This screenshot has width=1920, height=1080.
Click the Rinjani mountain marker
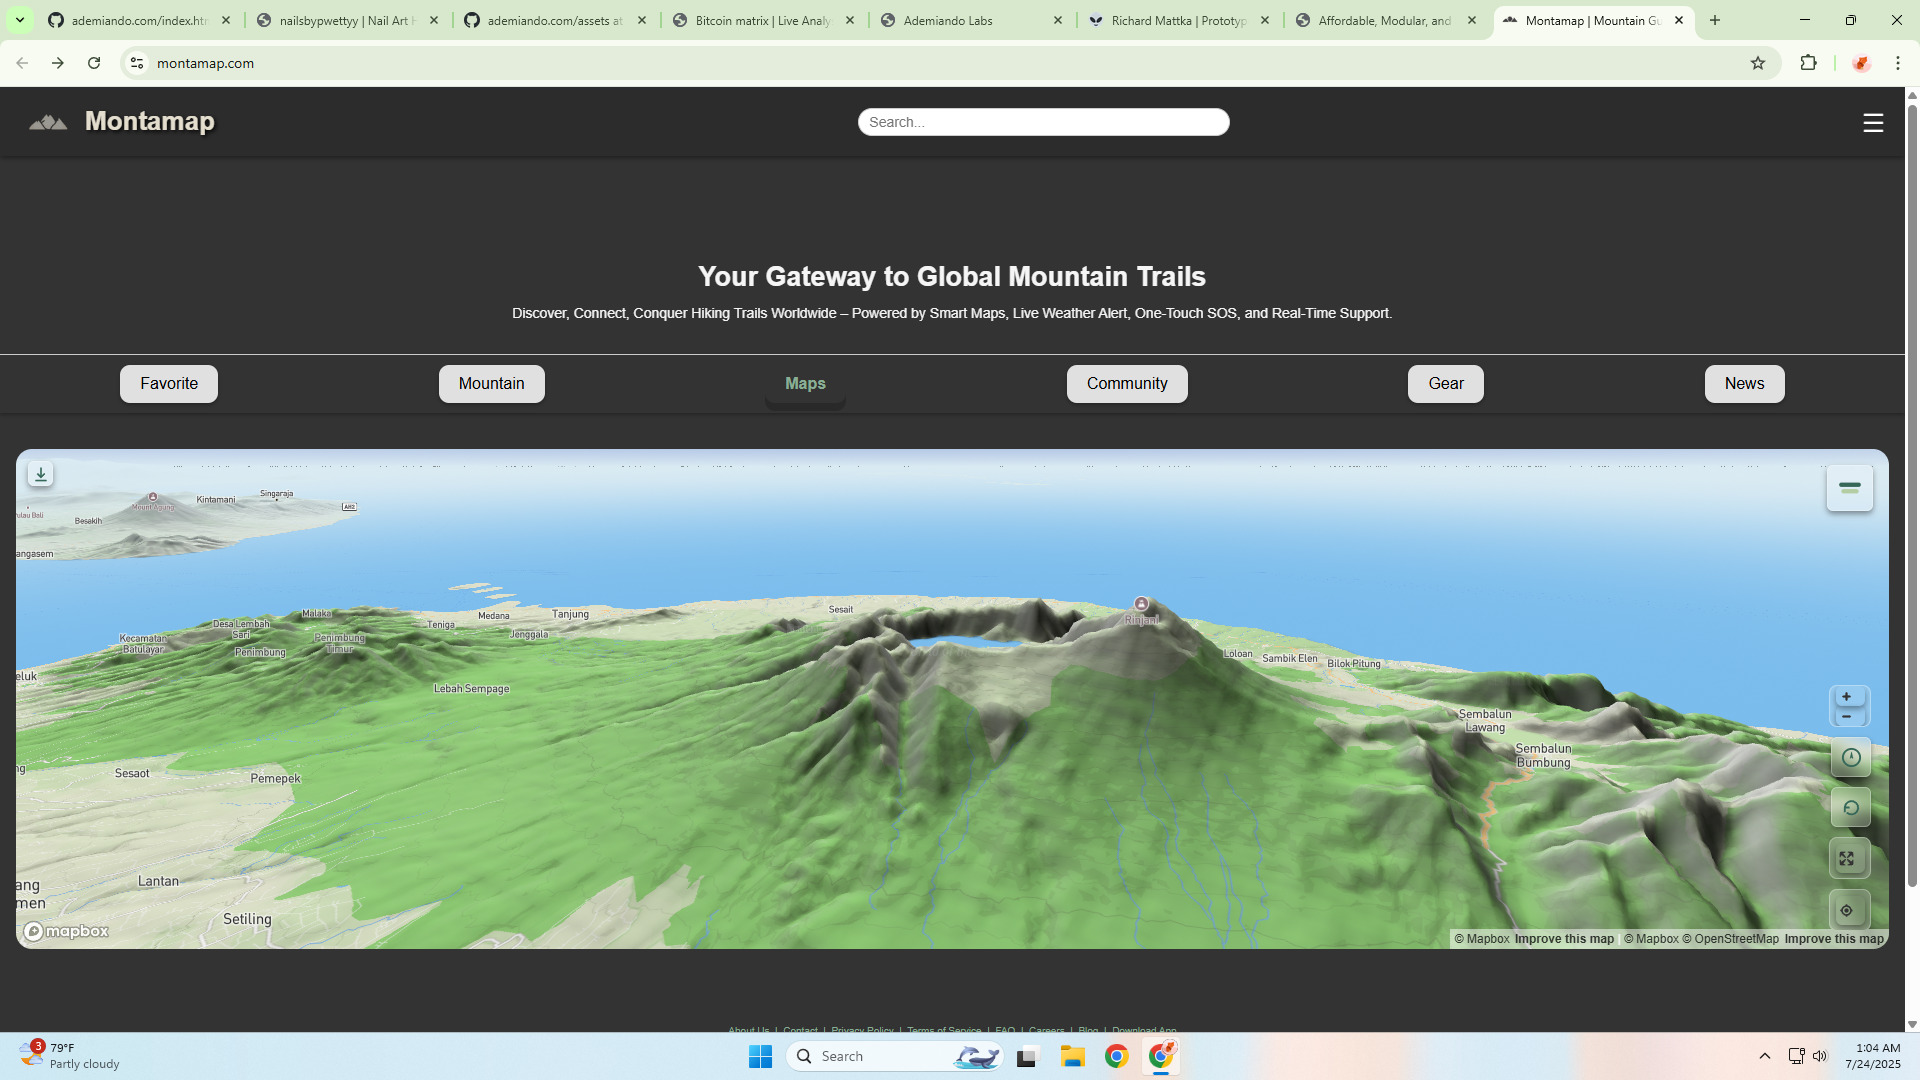(x=1141, y=604)
